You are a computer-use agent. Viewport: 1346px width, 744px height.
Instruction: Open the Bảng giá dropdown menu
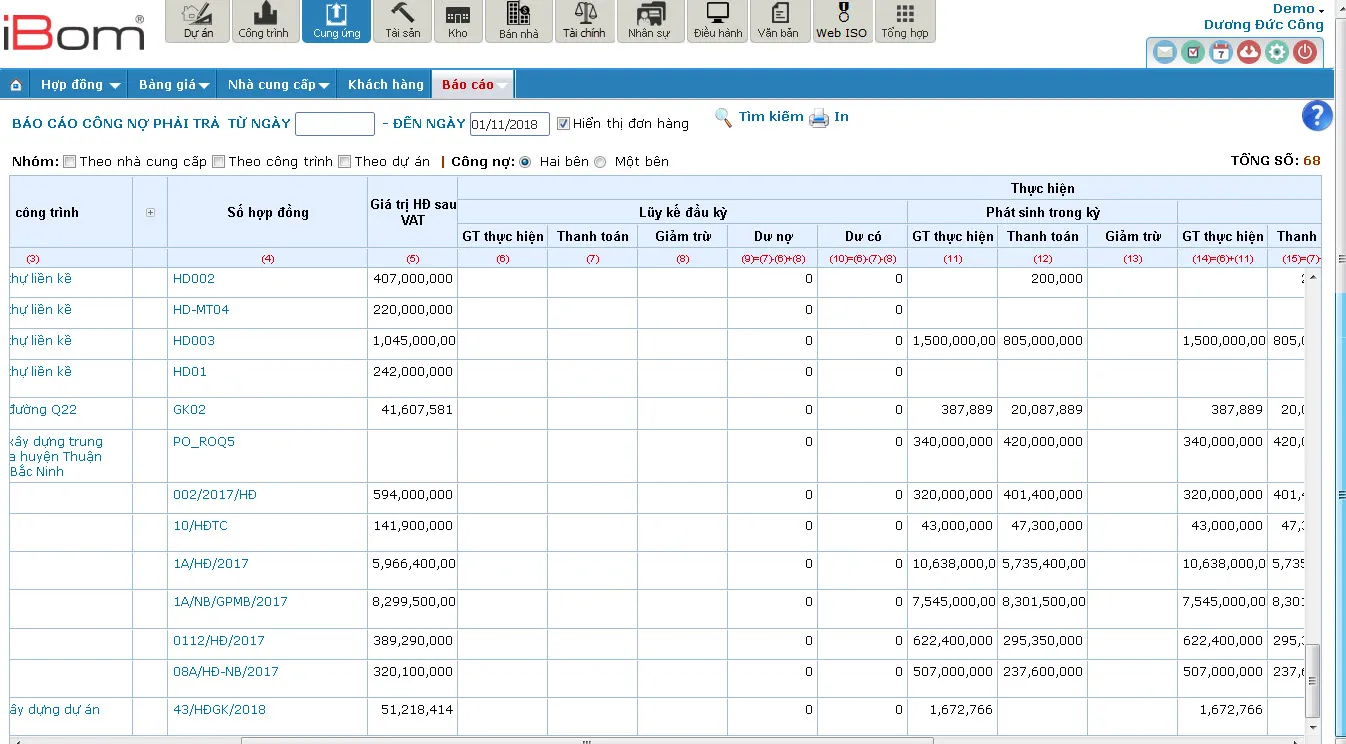pos(174,85)
